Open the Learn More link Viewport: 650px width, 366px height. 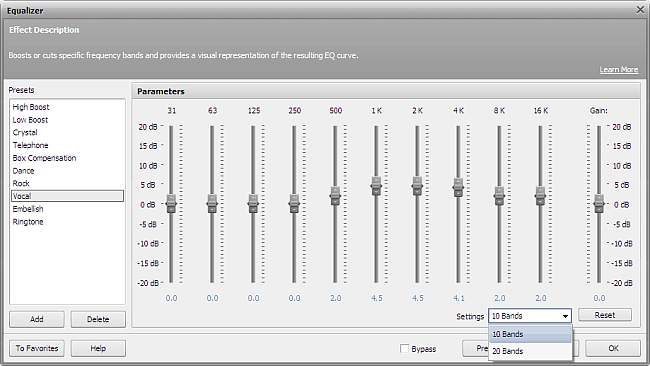618,70
